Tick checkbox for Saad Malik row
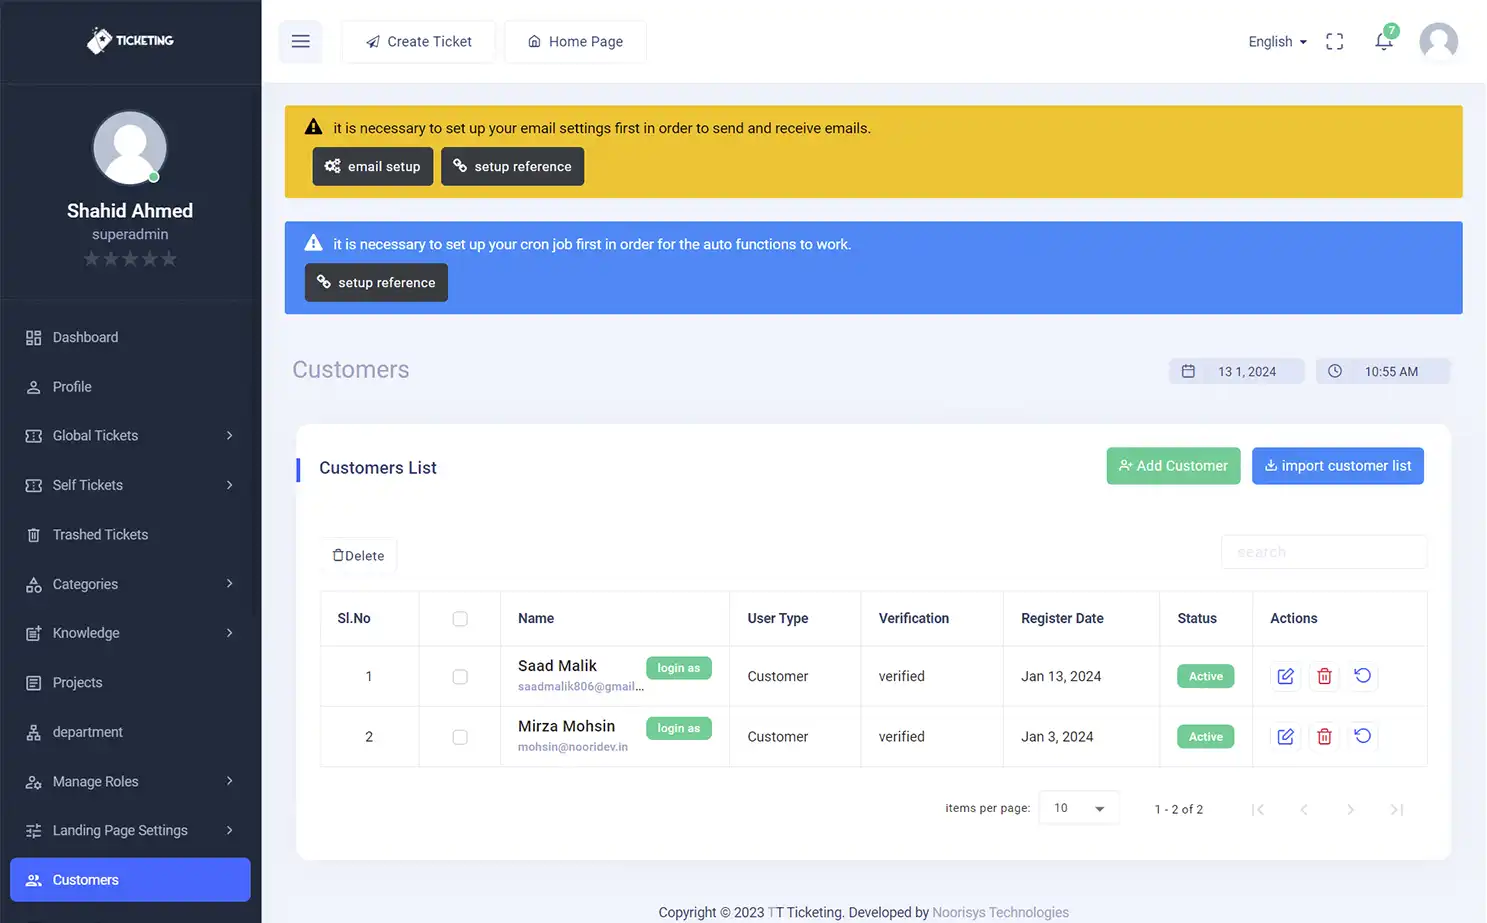This screenshot has height=923, width=1487. (x=460, y=677)
